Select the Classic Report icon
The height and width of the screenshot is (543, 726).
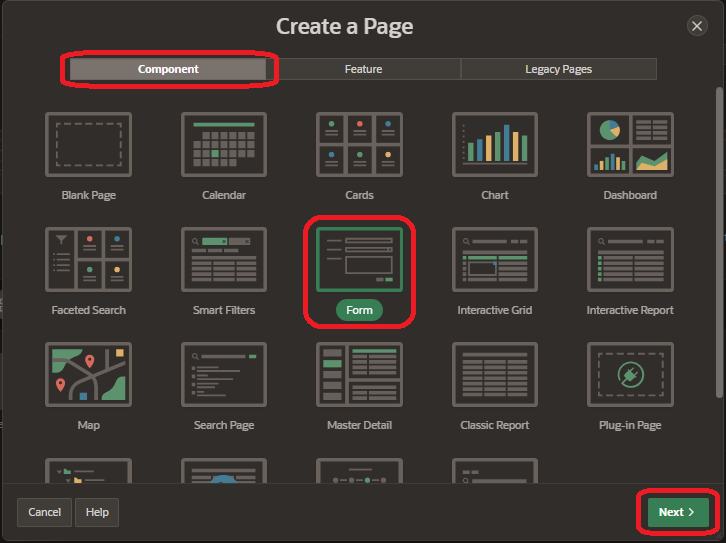pos(495,375)
